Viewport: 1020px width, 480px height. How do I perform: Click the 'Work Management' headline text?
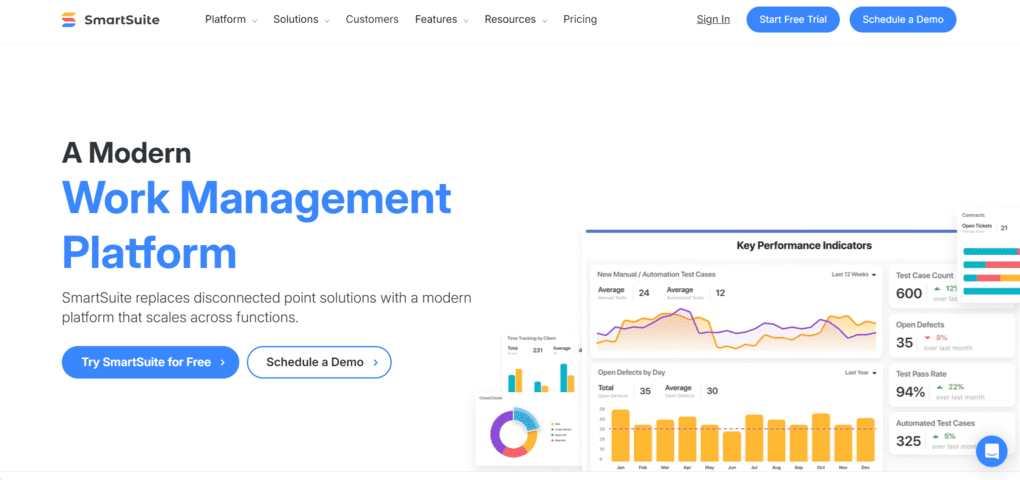[x=256, y=198]
